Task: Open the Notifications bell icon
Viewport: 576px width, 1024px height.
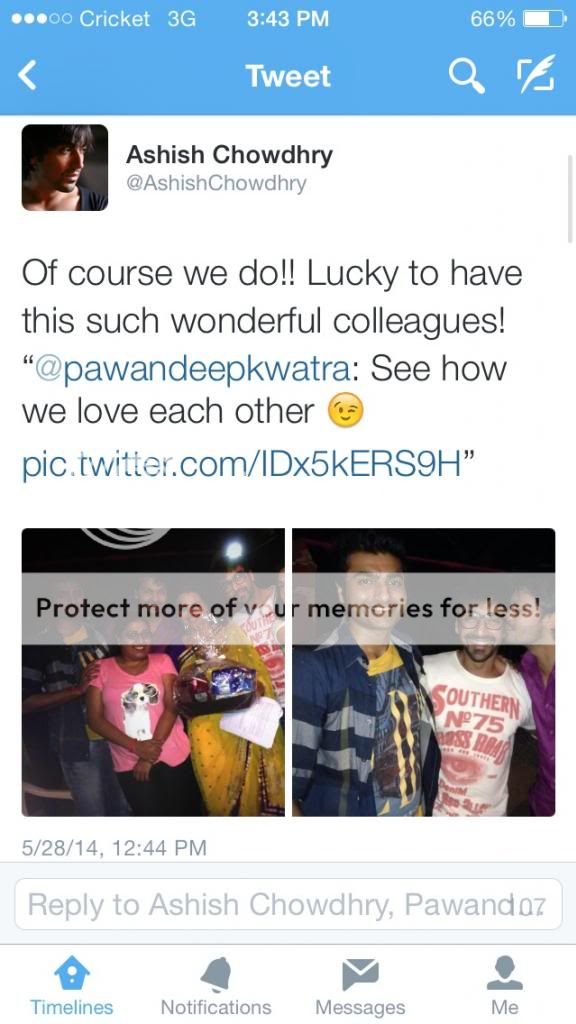Action: click(216, 974)
